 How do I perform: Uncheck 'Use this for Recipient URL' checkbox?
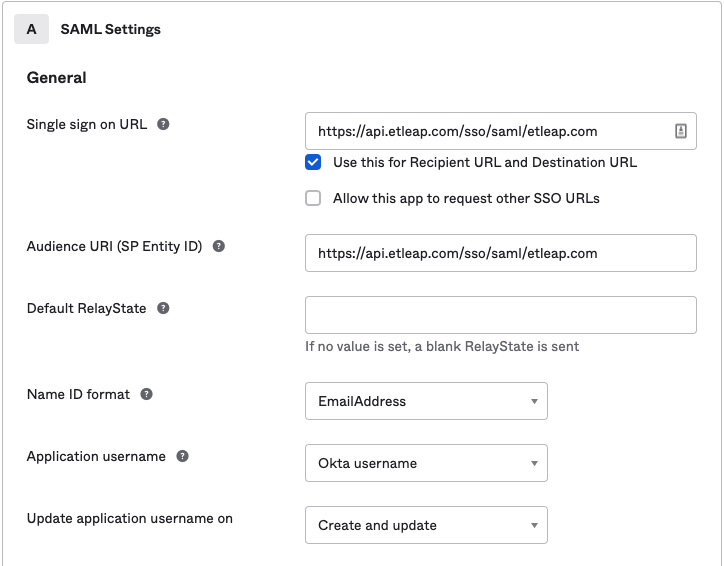(313, 162)
